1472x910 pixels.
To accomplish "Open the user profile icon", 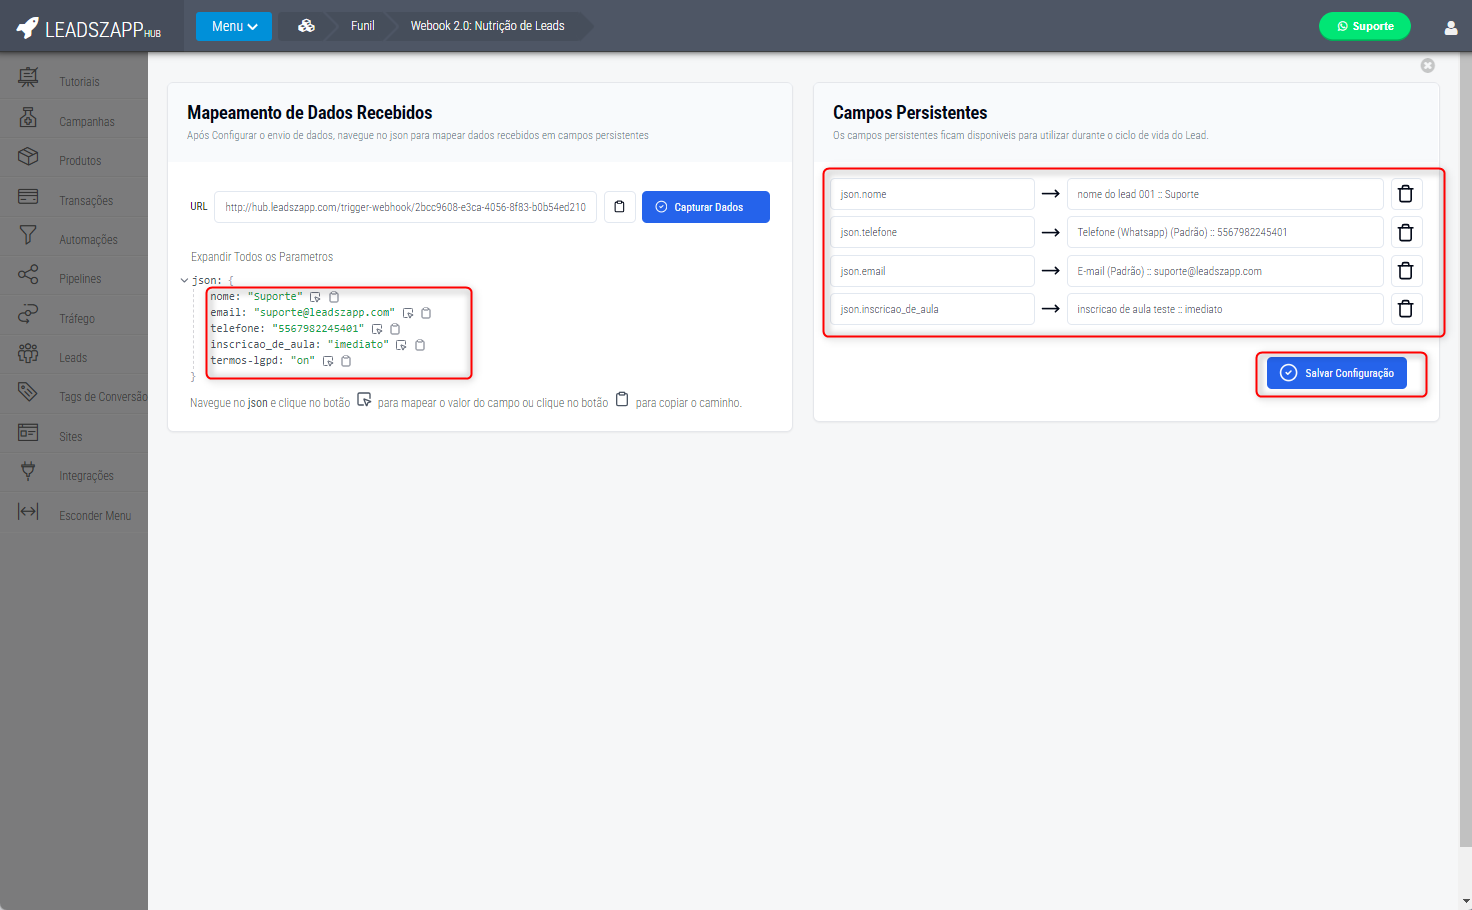I will tap(1450, 27).
